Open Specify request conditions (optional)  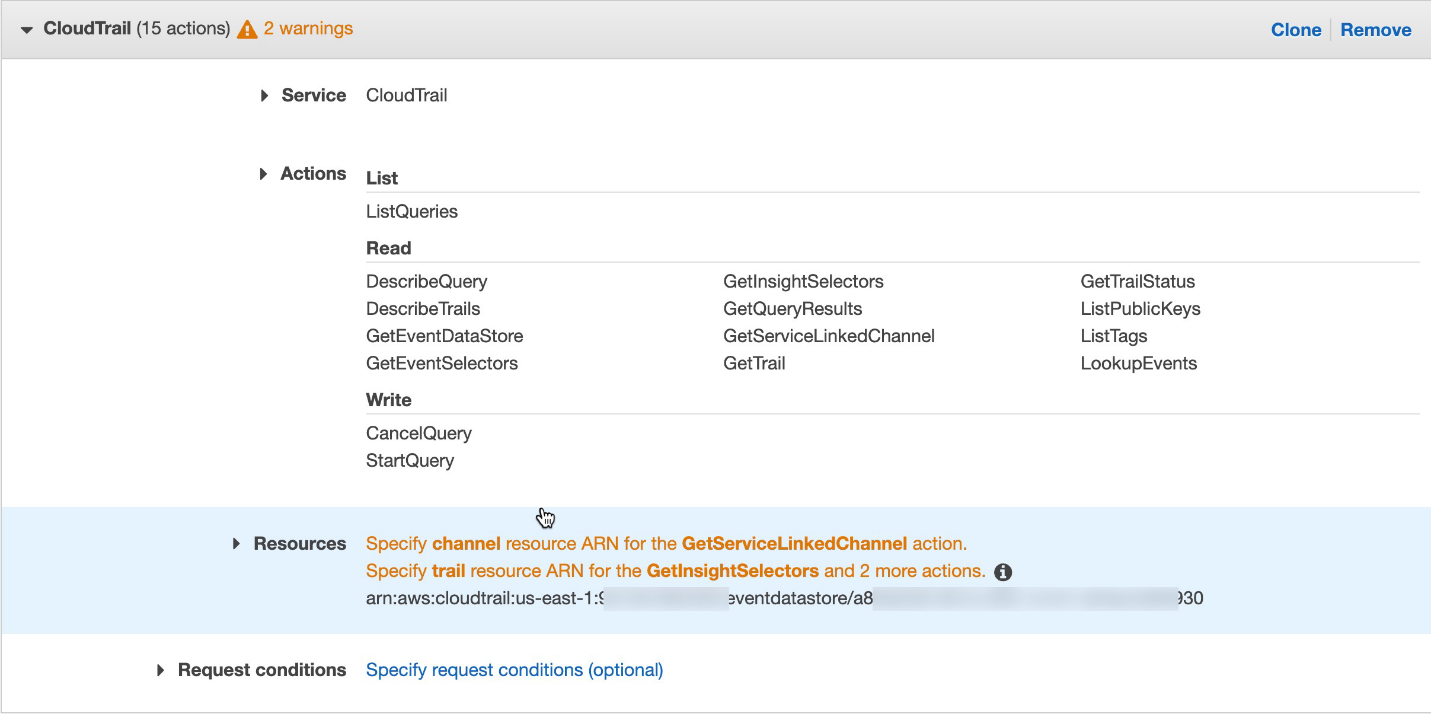coord(514,669)
